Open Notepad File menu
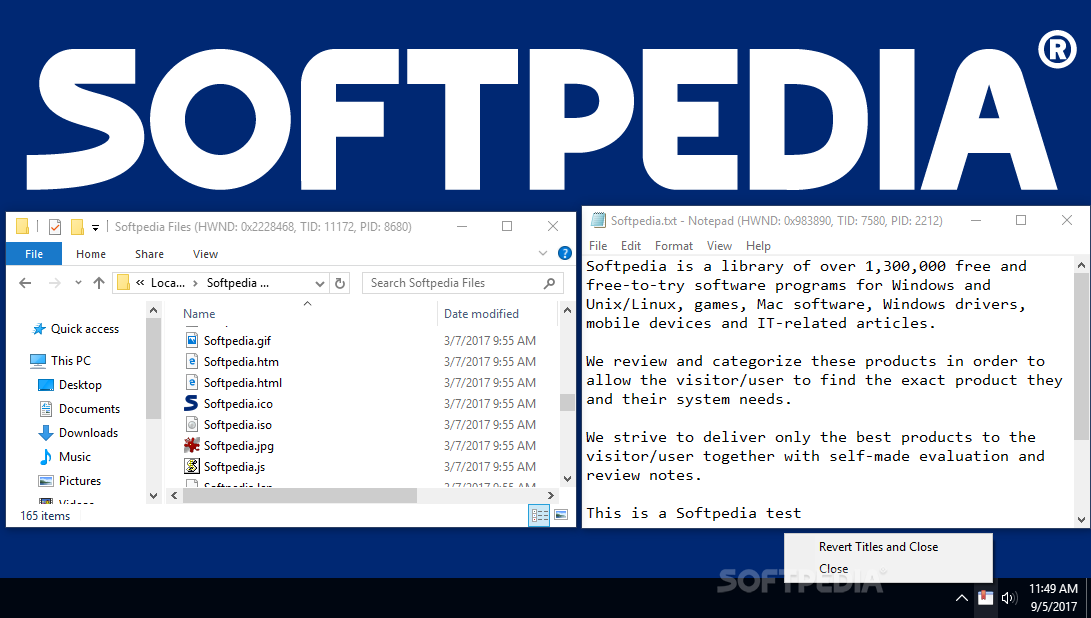The width and height of the screenshot is (1091, 618). pyautogui.click(x=598, y=246)
